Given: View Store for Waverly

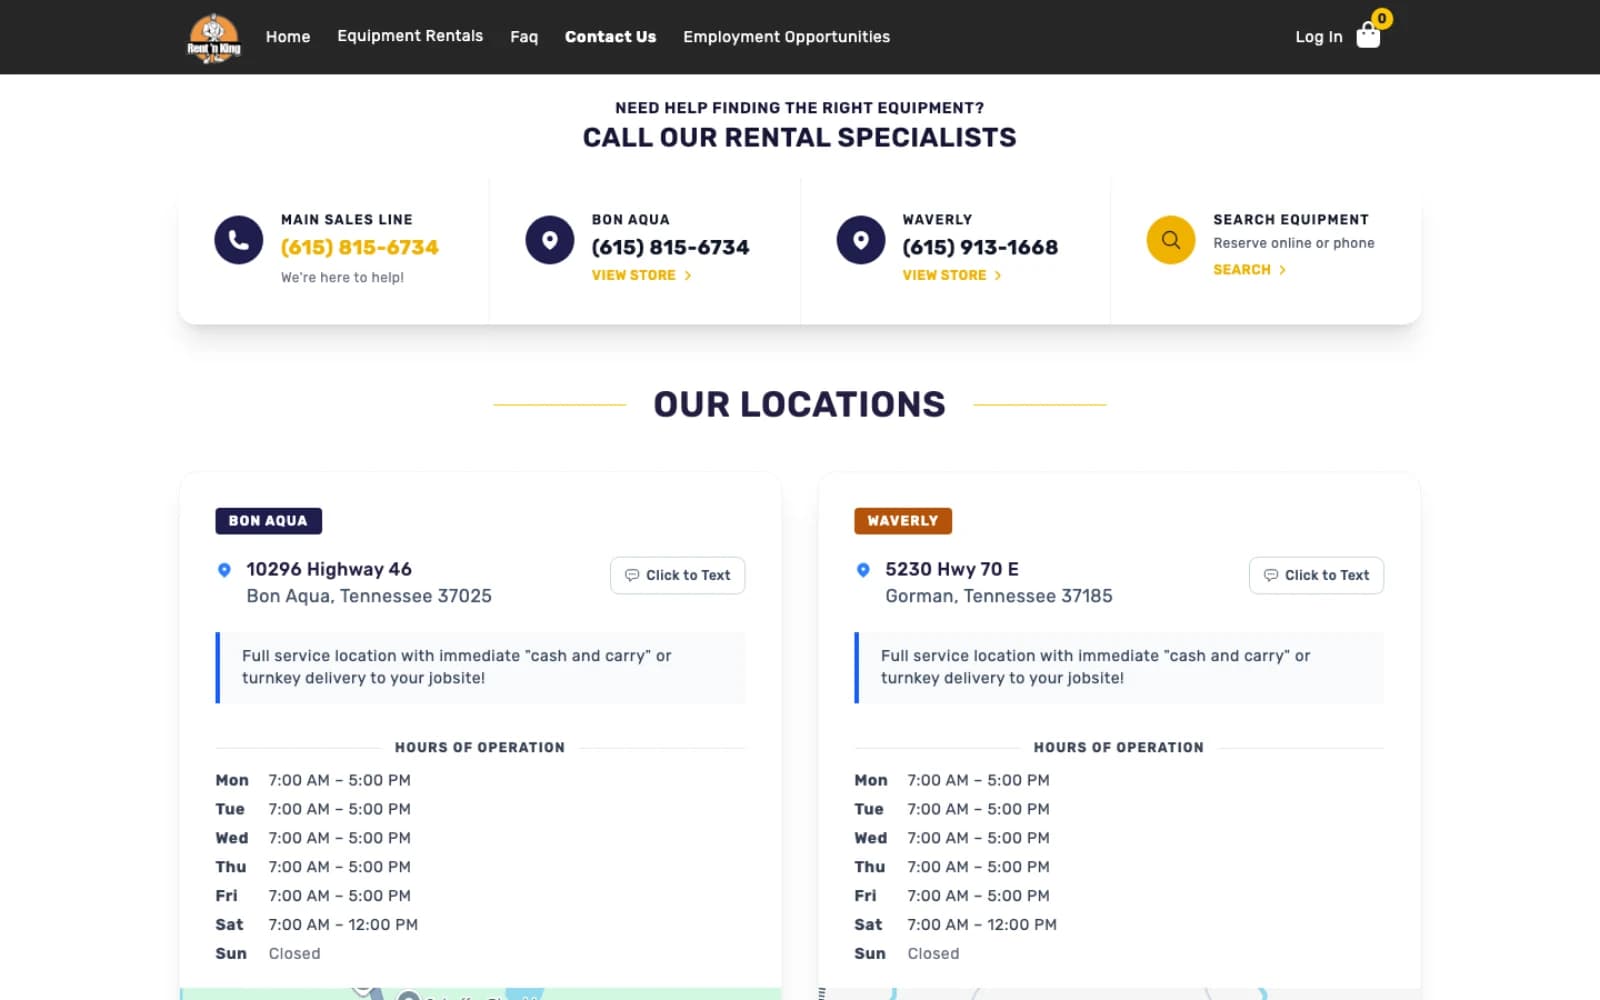Looking at the screenshot, I should tap(952, 275).
